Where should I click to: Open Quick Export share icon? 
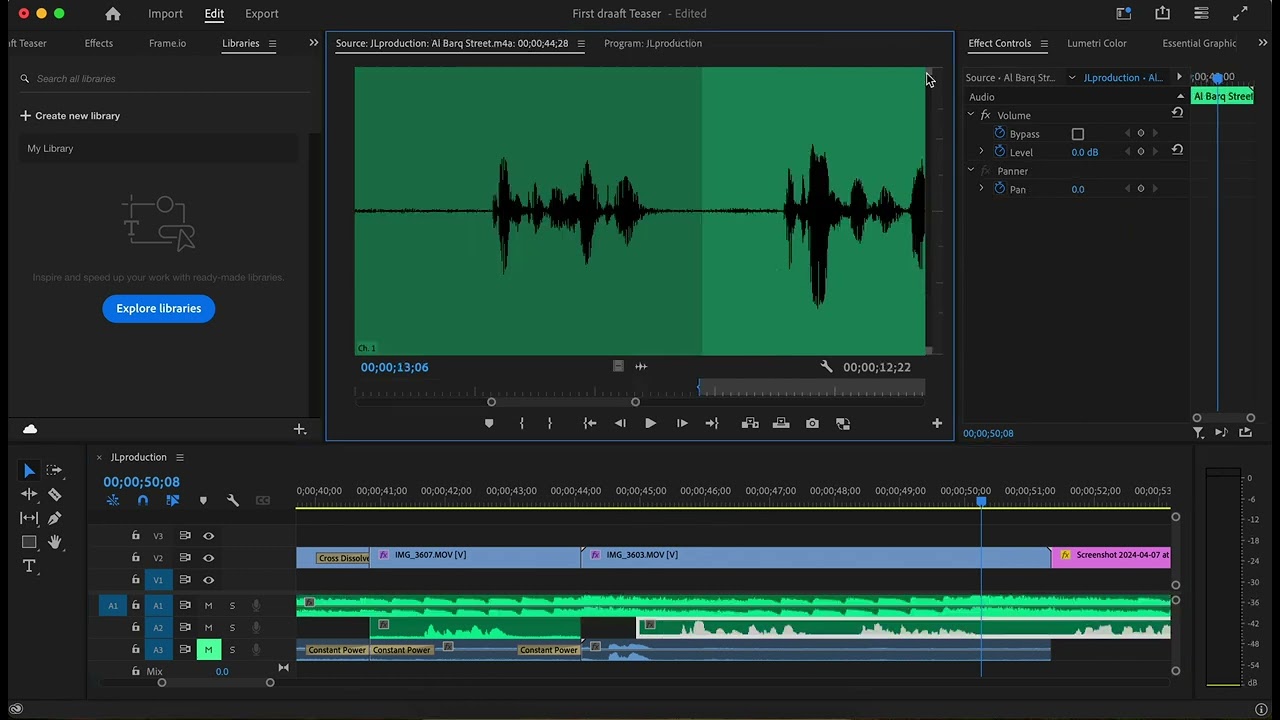tap(1162, 14)
